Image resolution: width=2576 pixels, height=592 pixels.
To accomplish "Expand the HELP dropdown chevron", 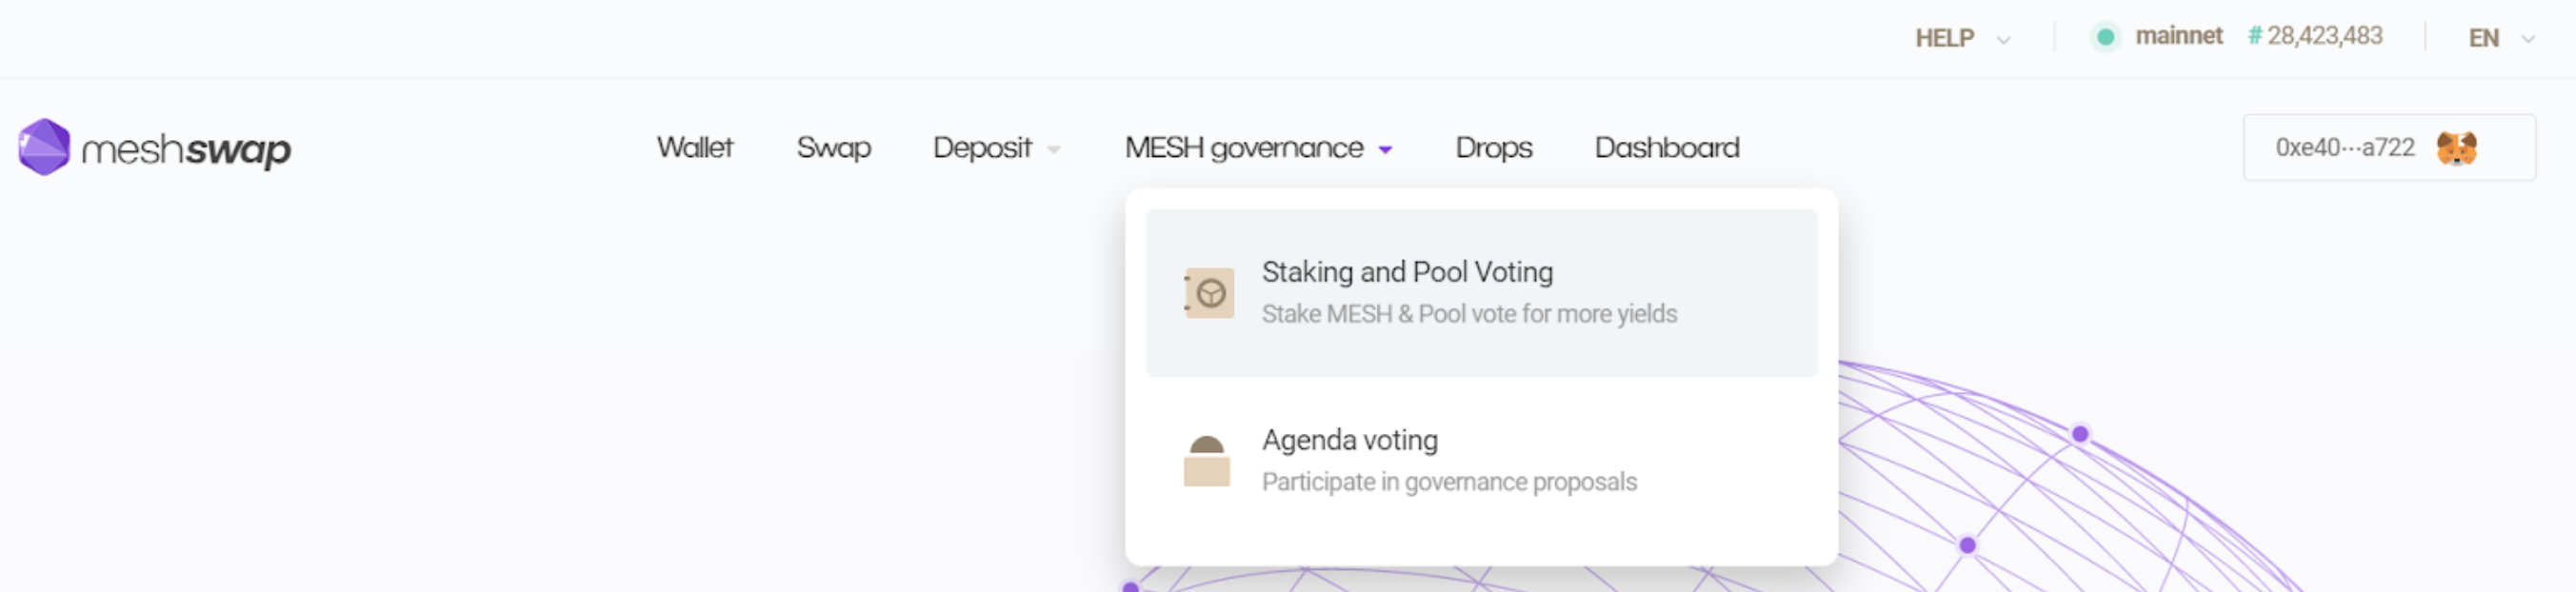I will (2003, 39).
